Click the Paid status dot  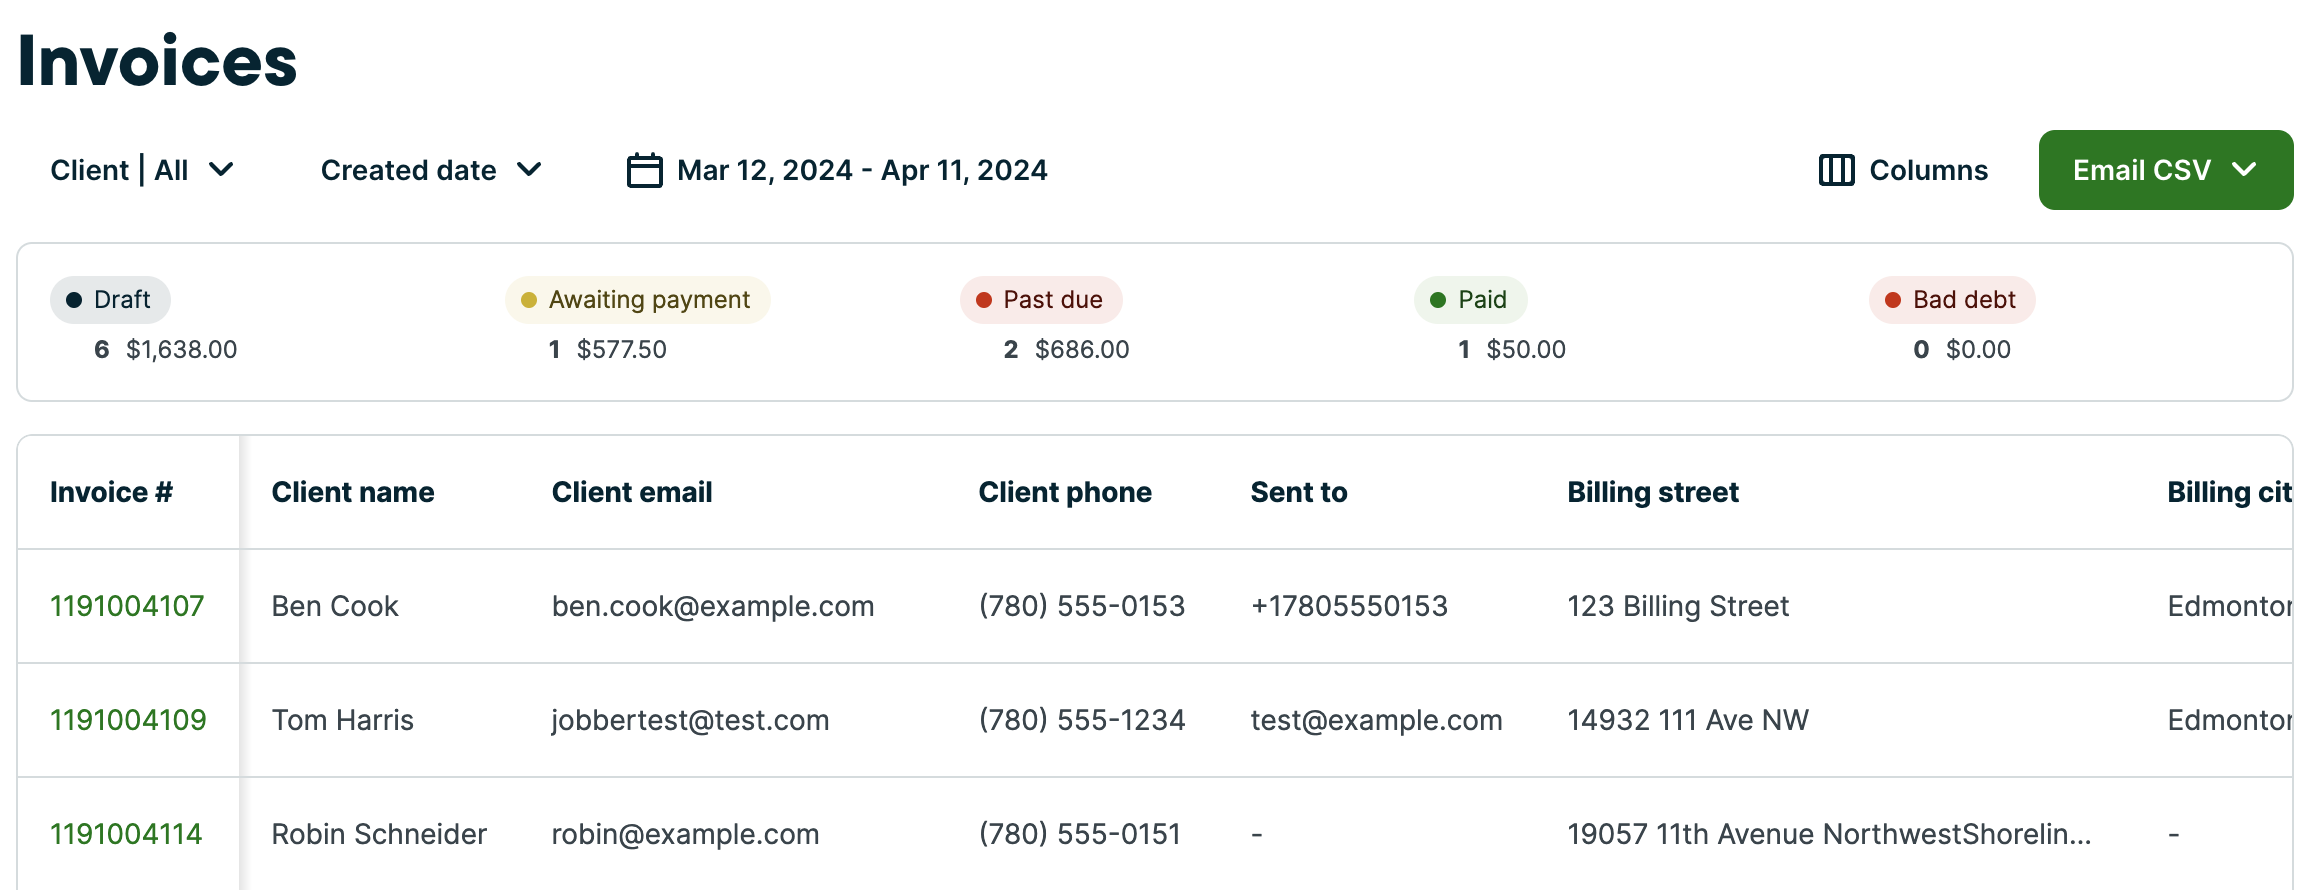point(1437,298)
